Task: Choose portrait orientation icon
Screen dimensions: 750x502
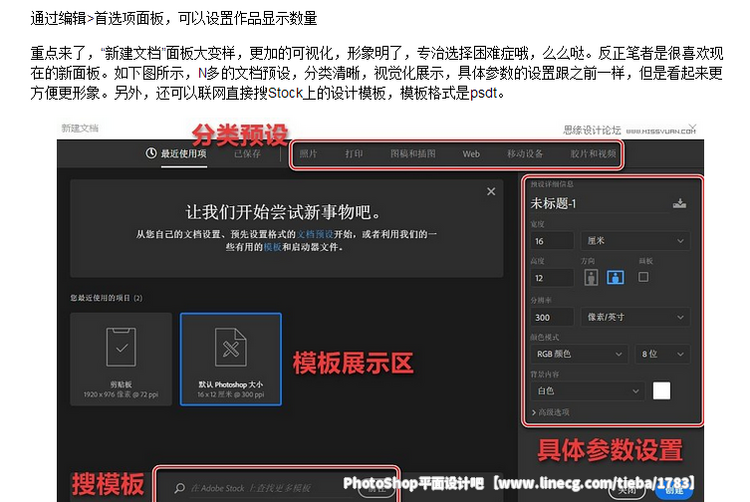Action: [x=591, y=277]
